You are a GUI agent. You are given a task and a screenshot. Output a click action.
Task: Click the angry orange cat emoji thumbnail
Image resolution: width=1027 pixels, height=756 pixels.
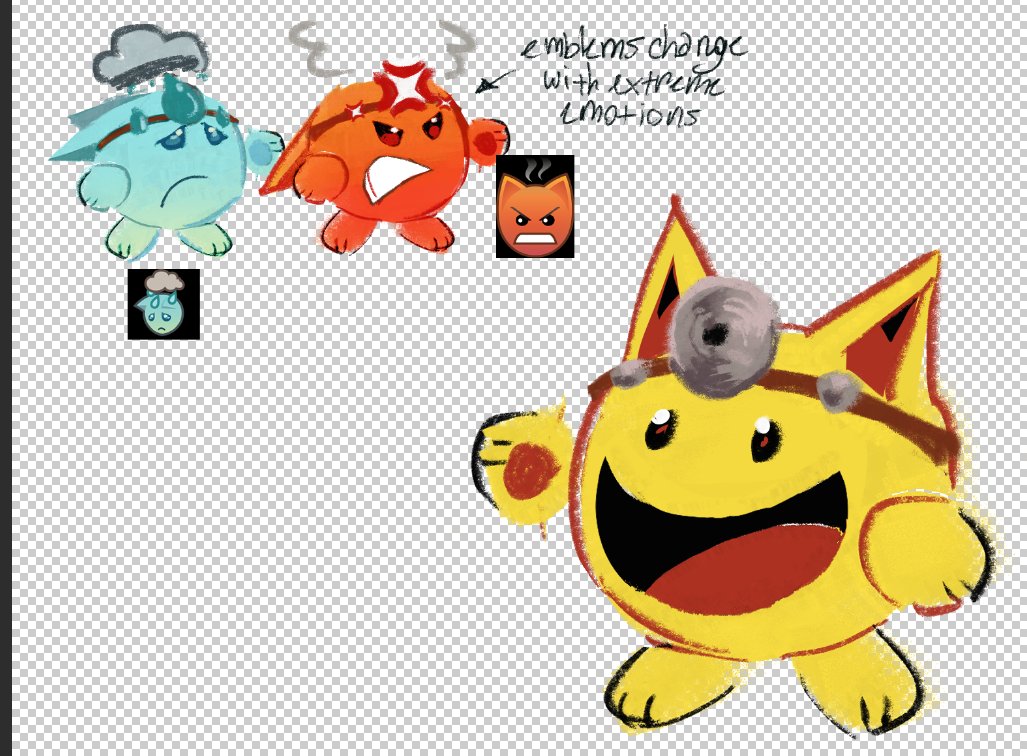coord(535,206)
